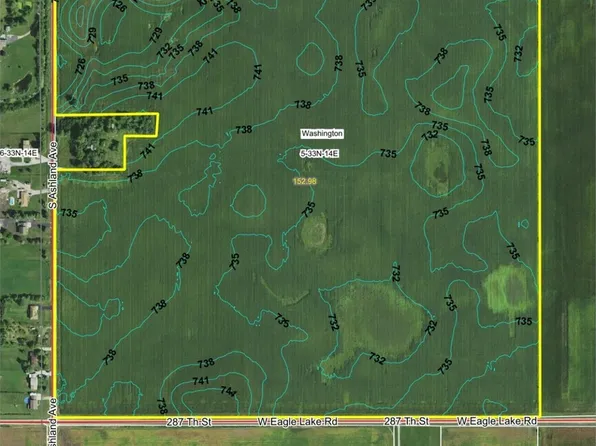Click the wooded farmstead parcel excluded by yellow outline
596x446 pixels.
pos(100,142)
